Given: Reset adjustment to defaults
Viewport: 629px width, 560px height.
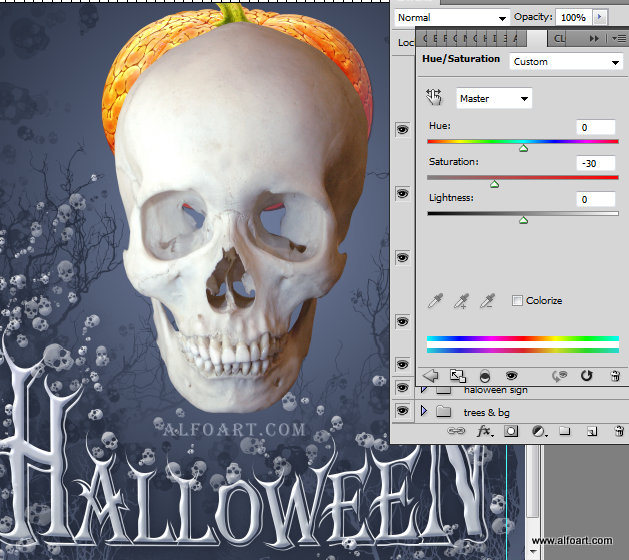Looking at the screenshot, I should click(x=587, y=376).
